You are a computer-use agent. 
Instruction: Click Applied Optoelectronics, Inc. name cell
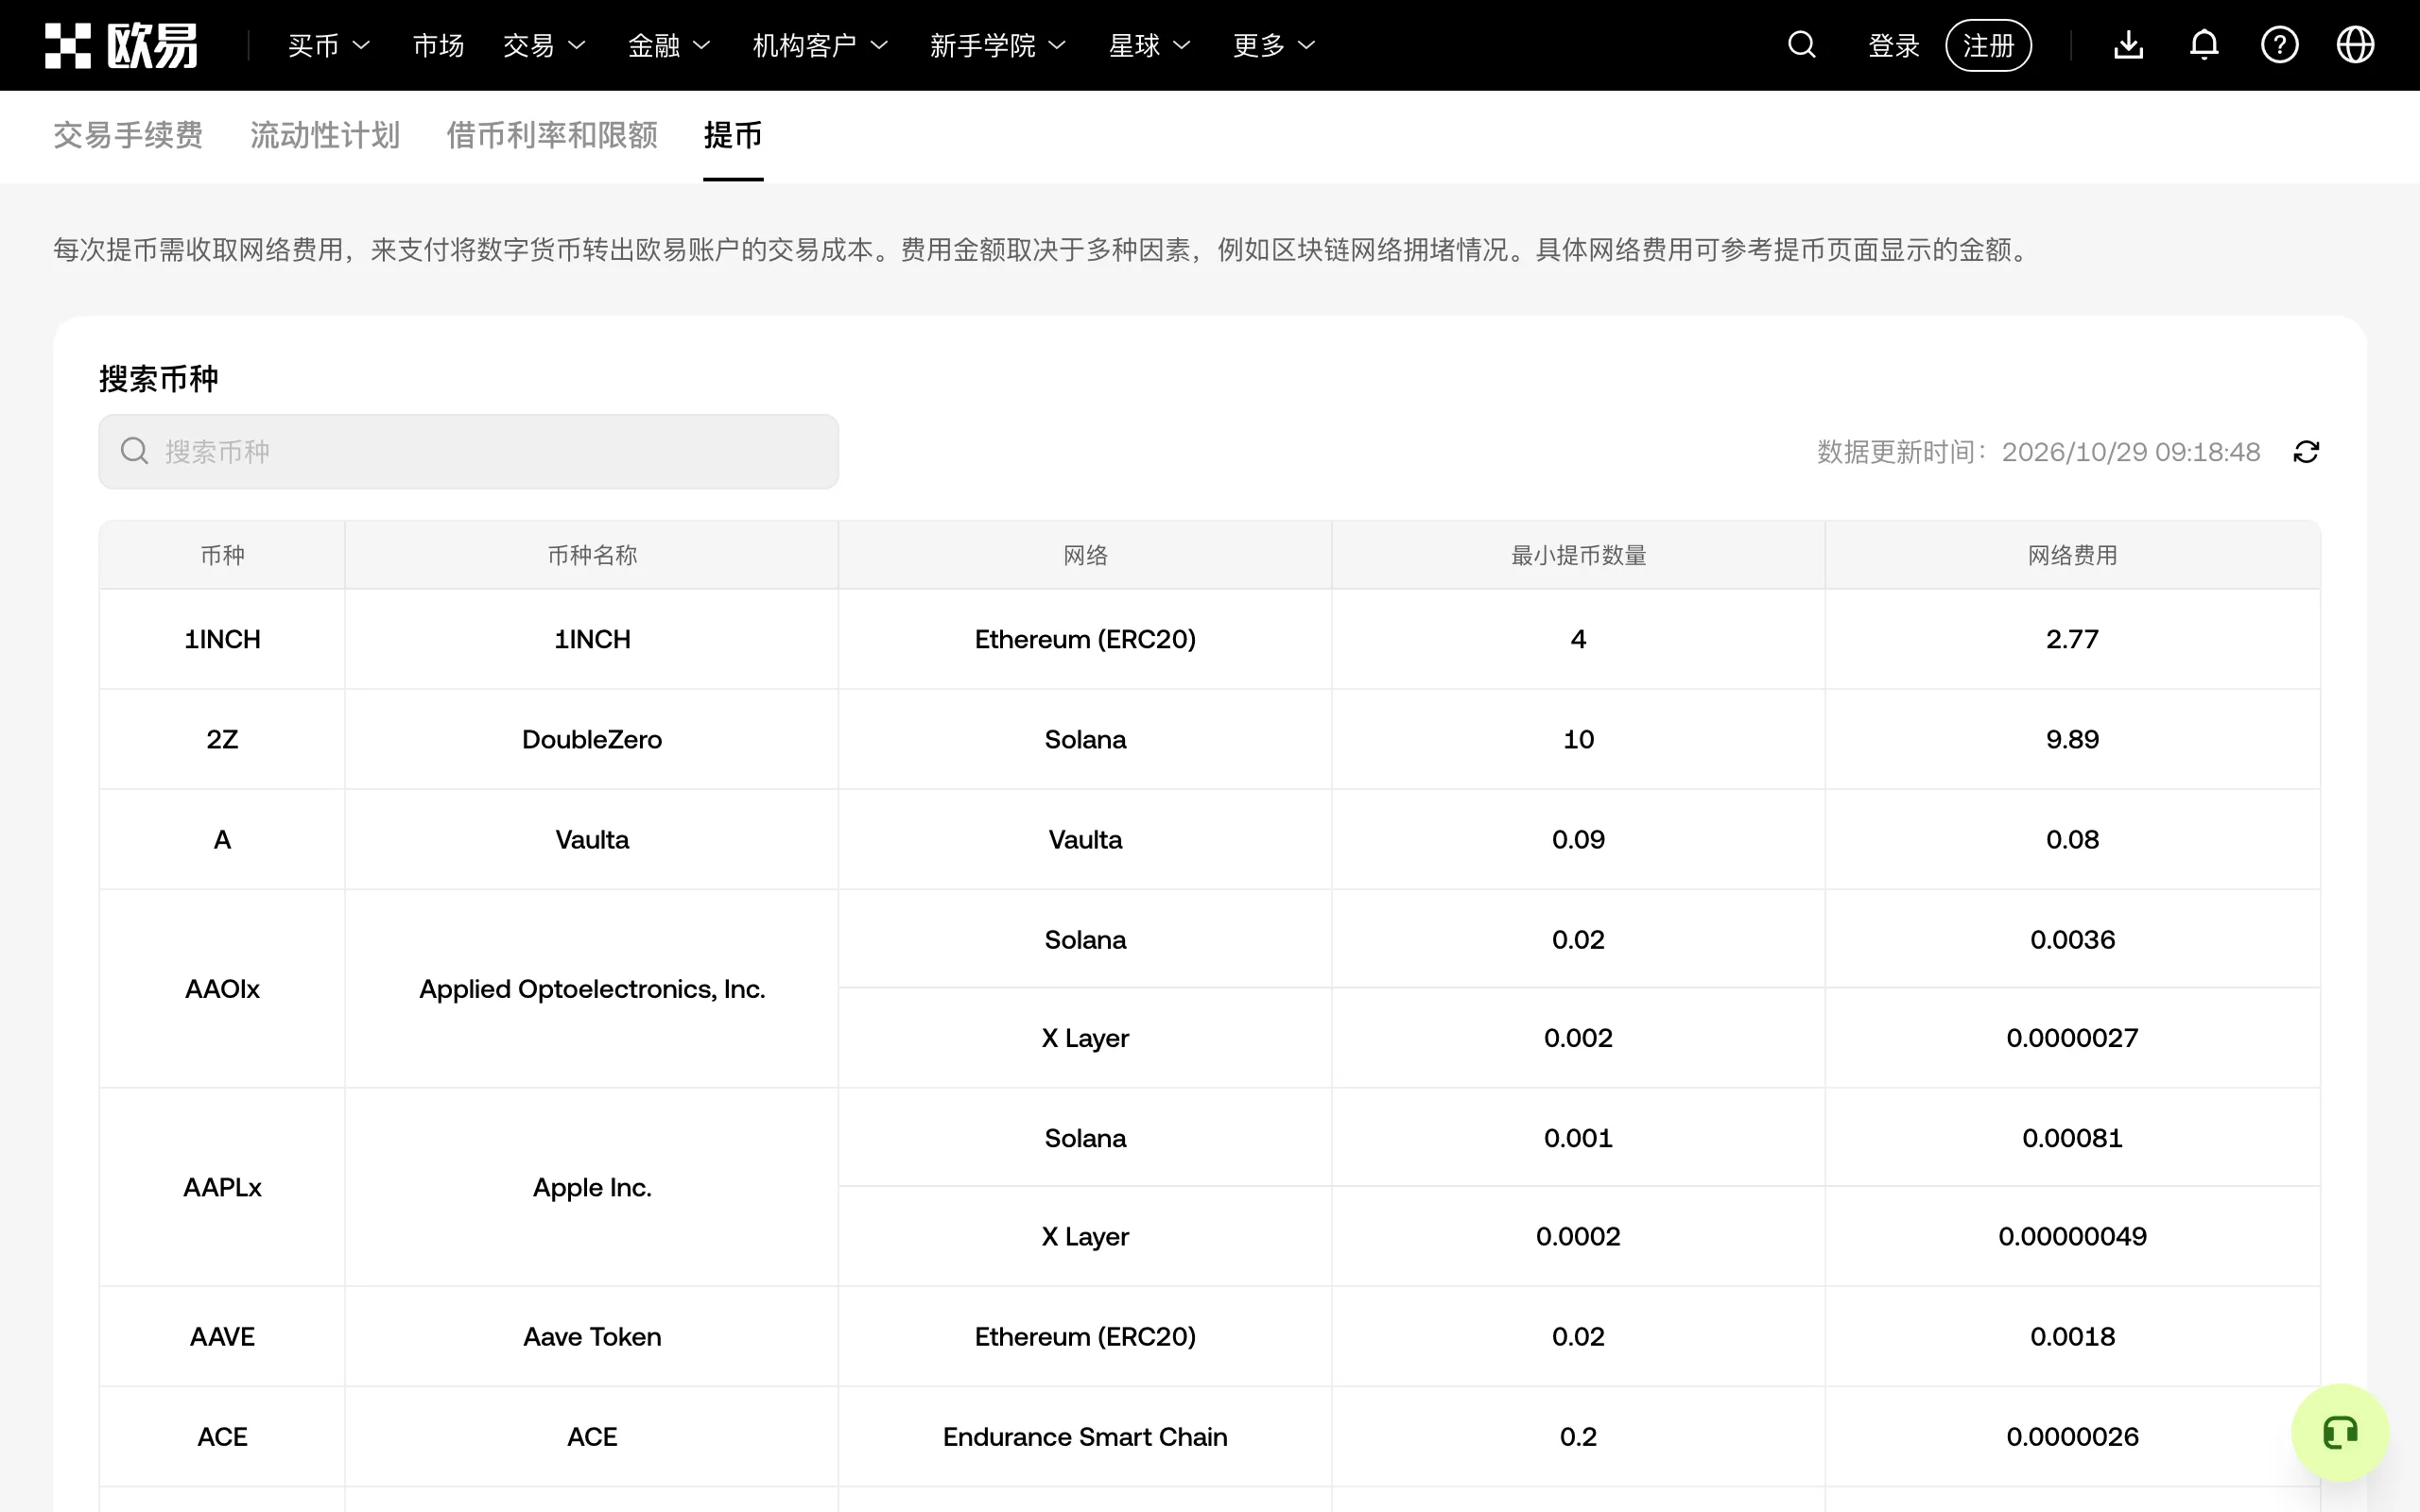(592, 989)
